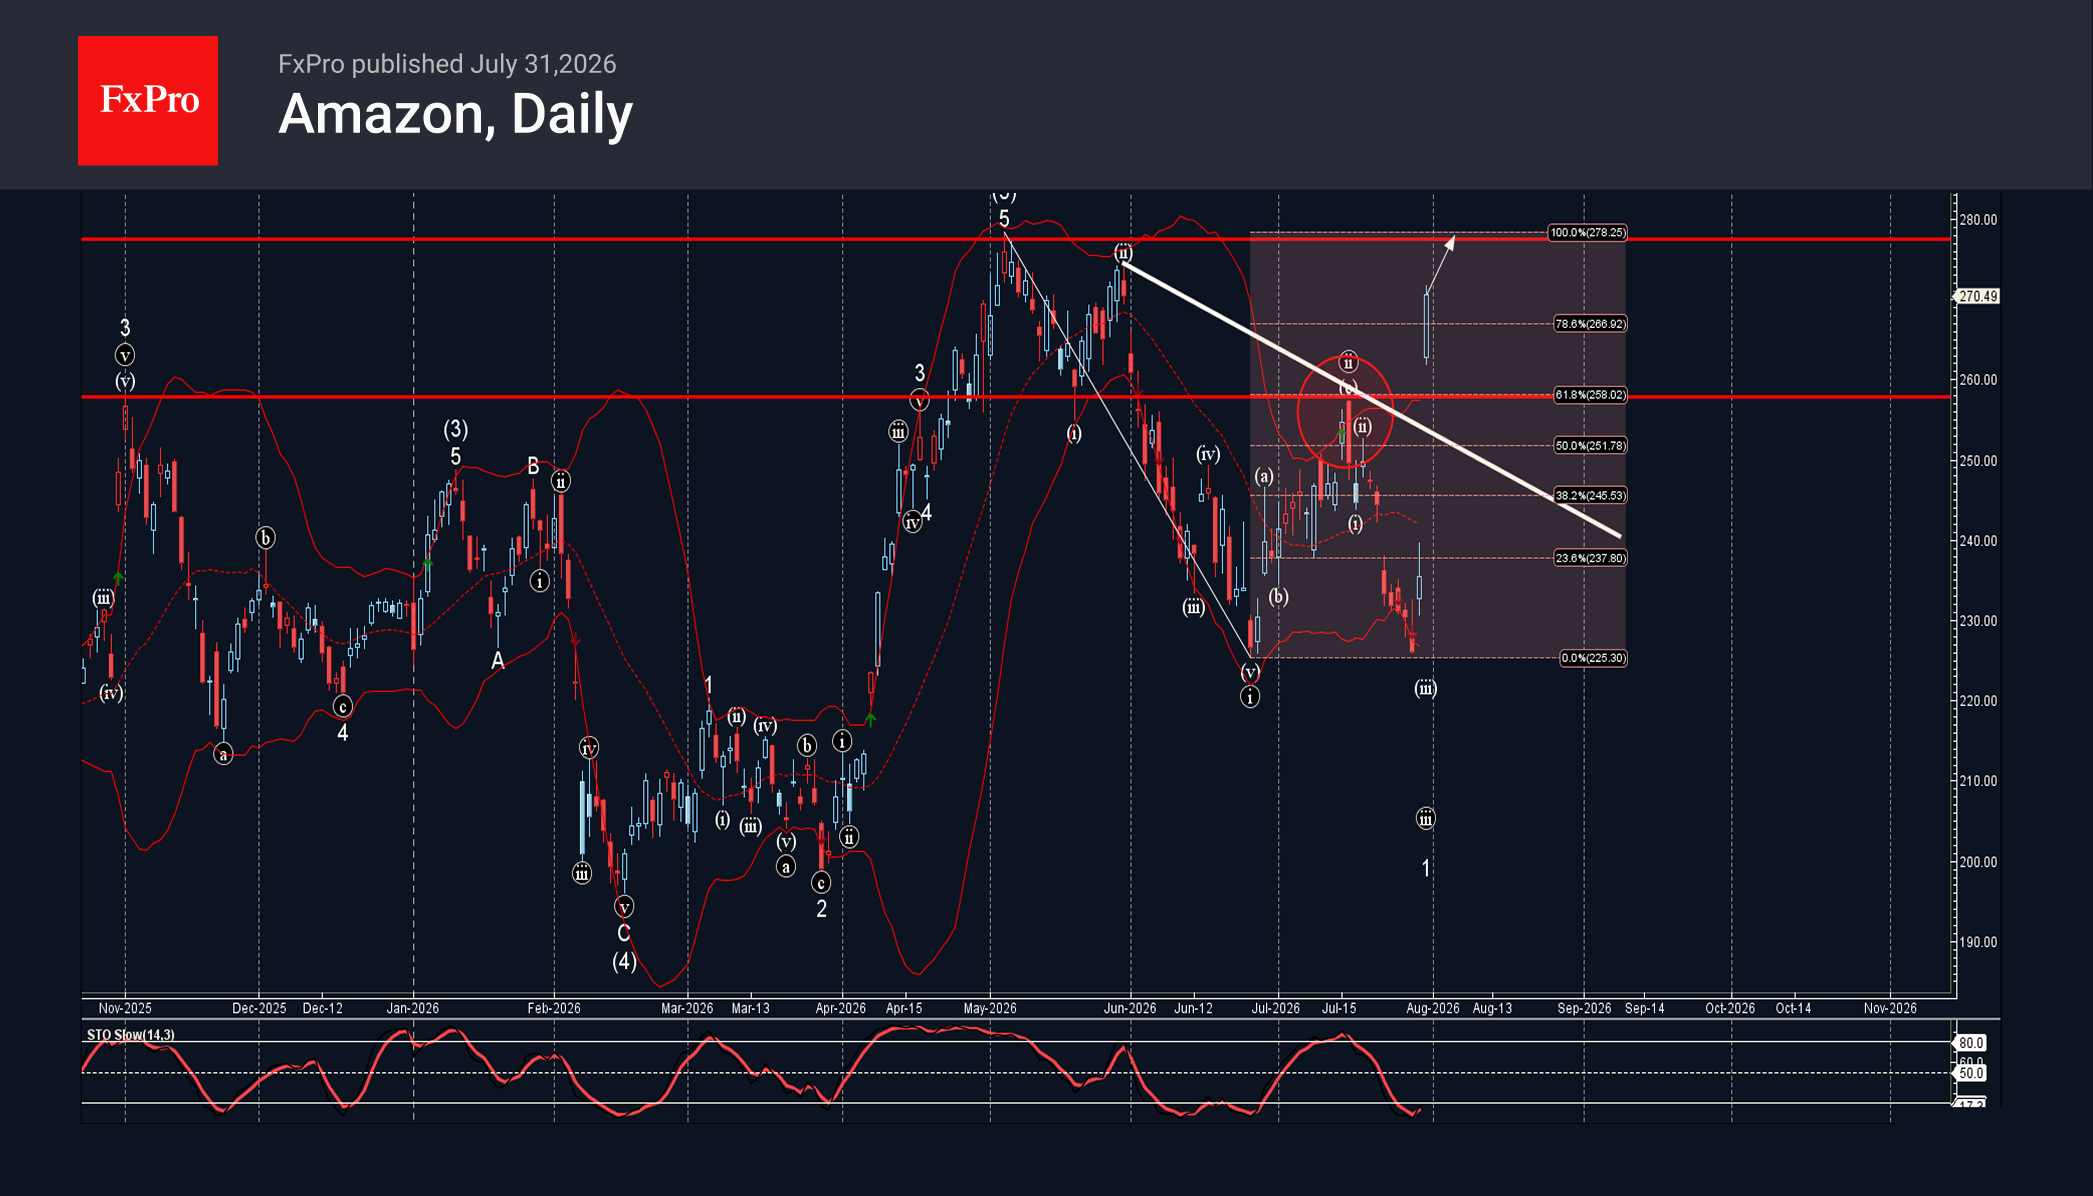
Task: Click the 280.00 price axis label
Action: [x=1978, y=220]
